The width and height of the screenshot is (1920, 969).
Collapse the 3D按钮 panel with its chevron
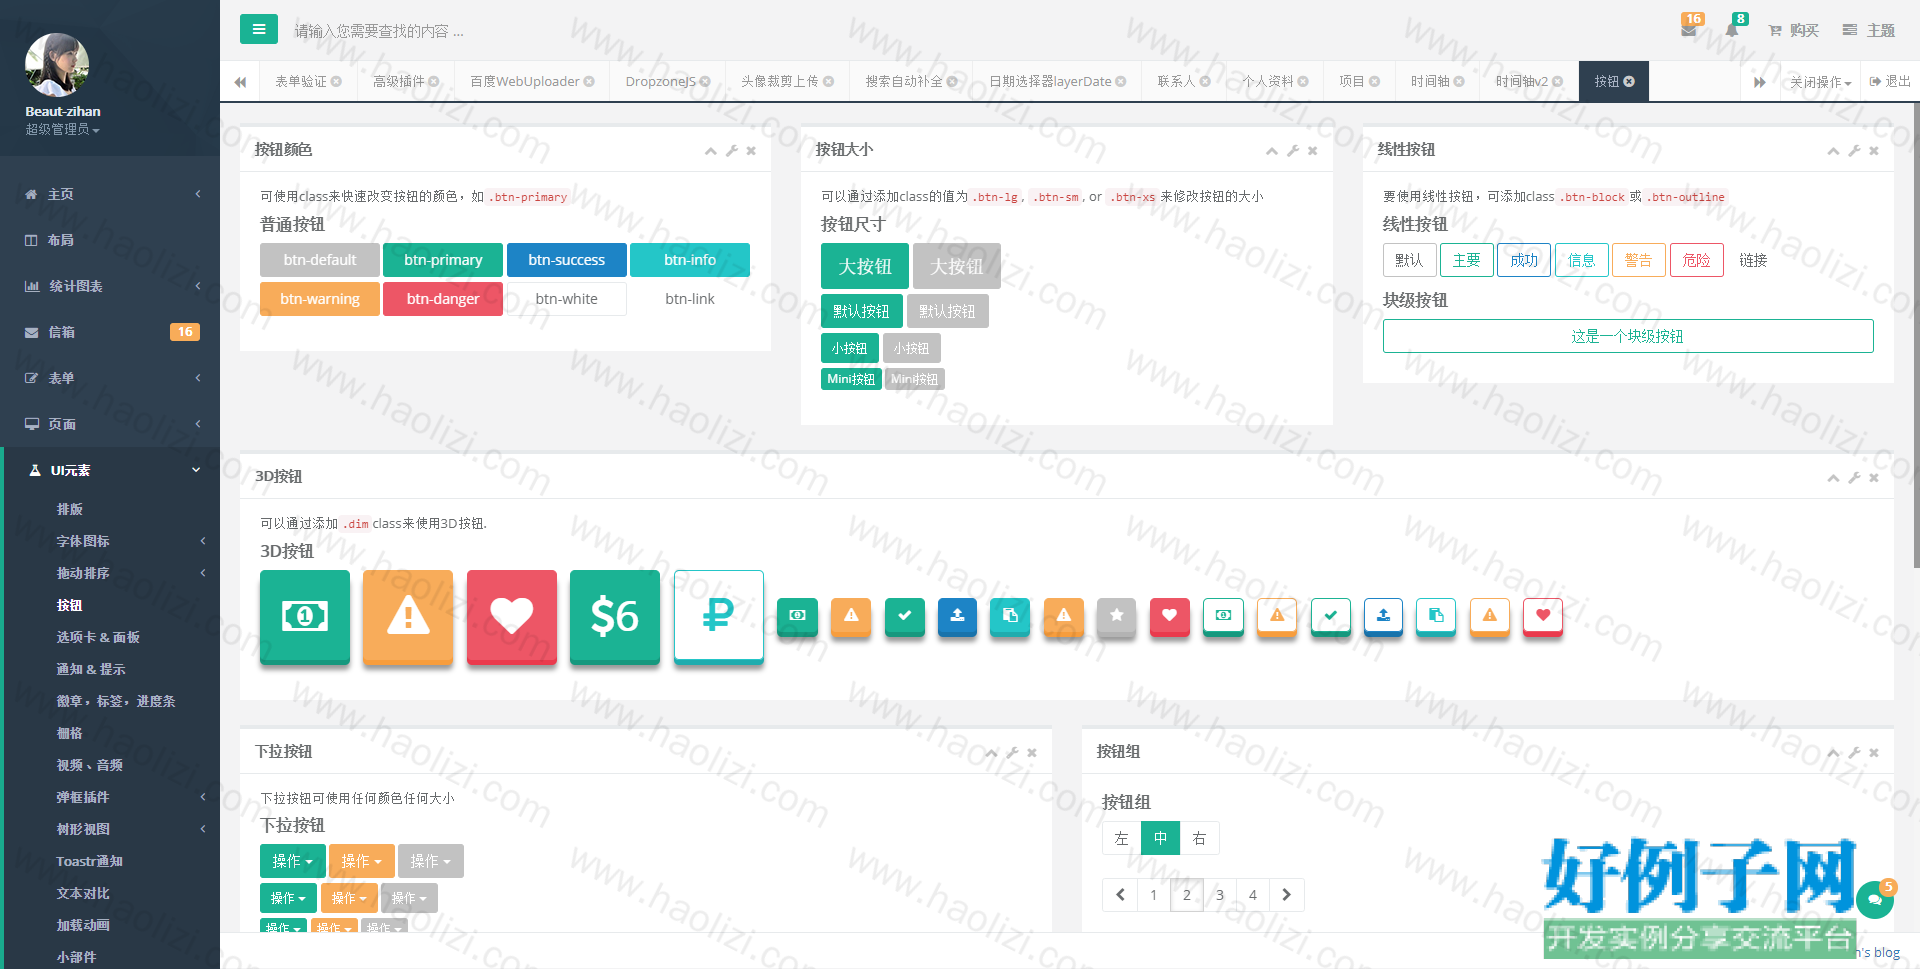coord(1833,478)
